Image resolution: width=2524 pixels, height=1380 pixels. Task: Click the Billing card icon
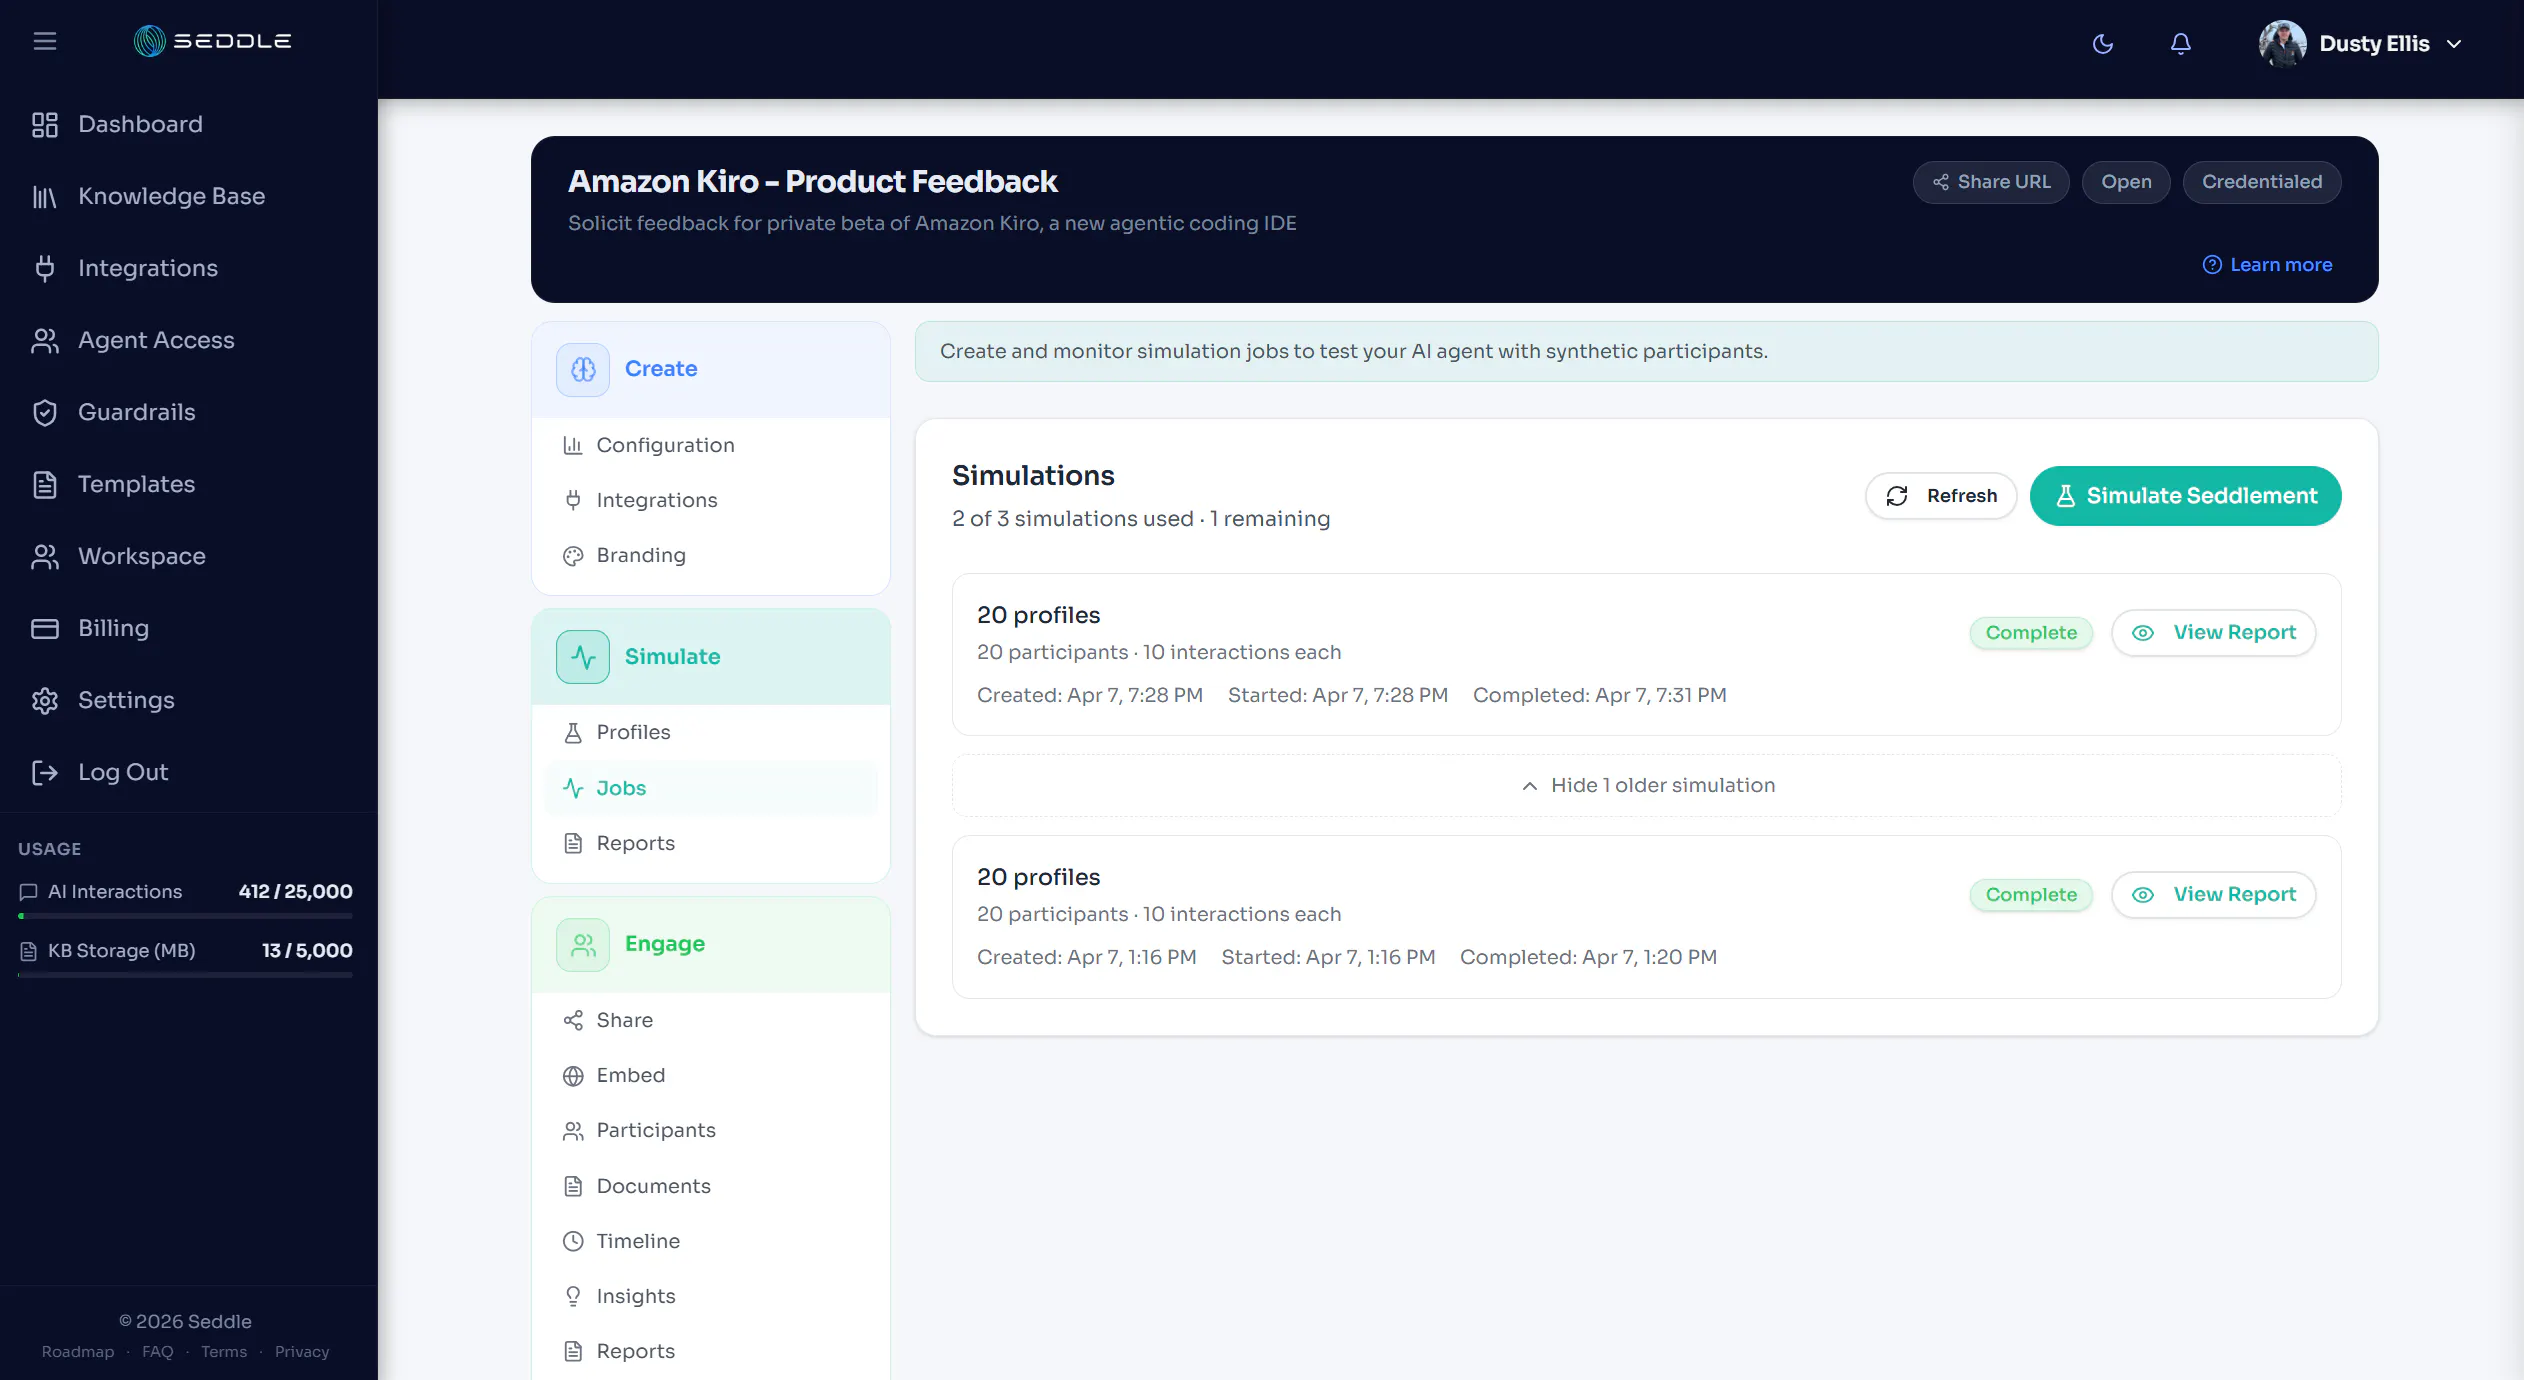pyautogui.click(x=45, y=628)
